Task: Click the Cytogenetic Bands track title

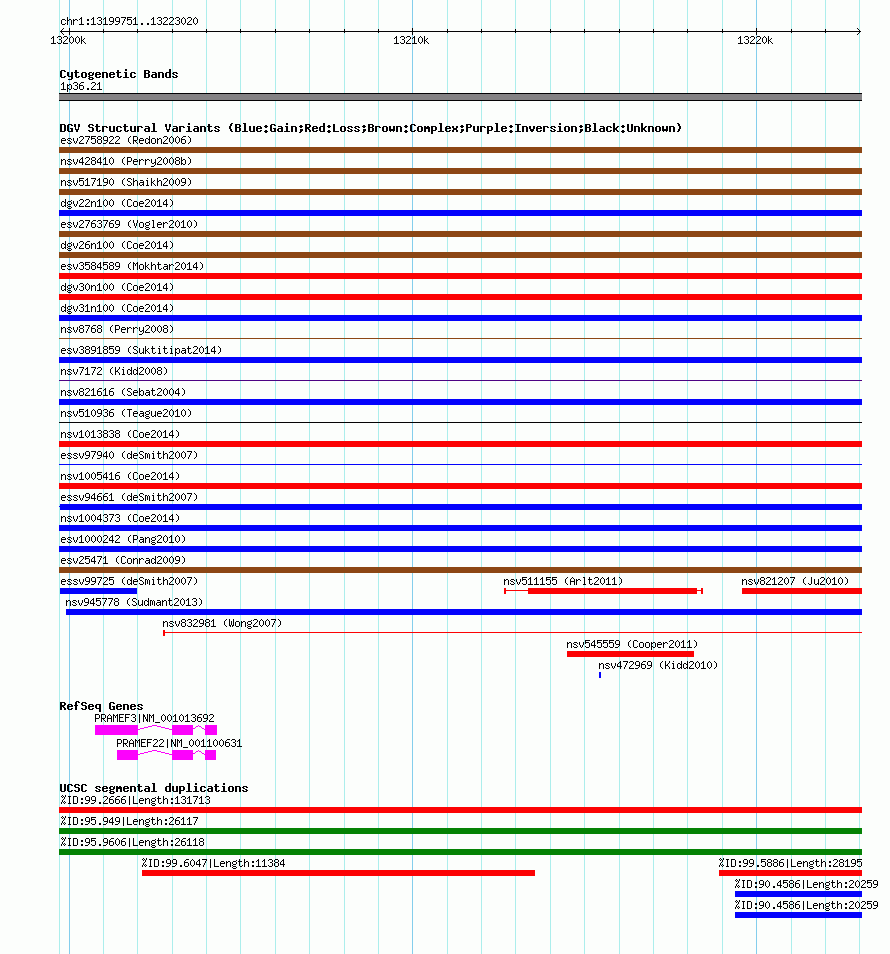Action: 119,74
